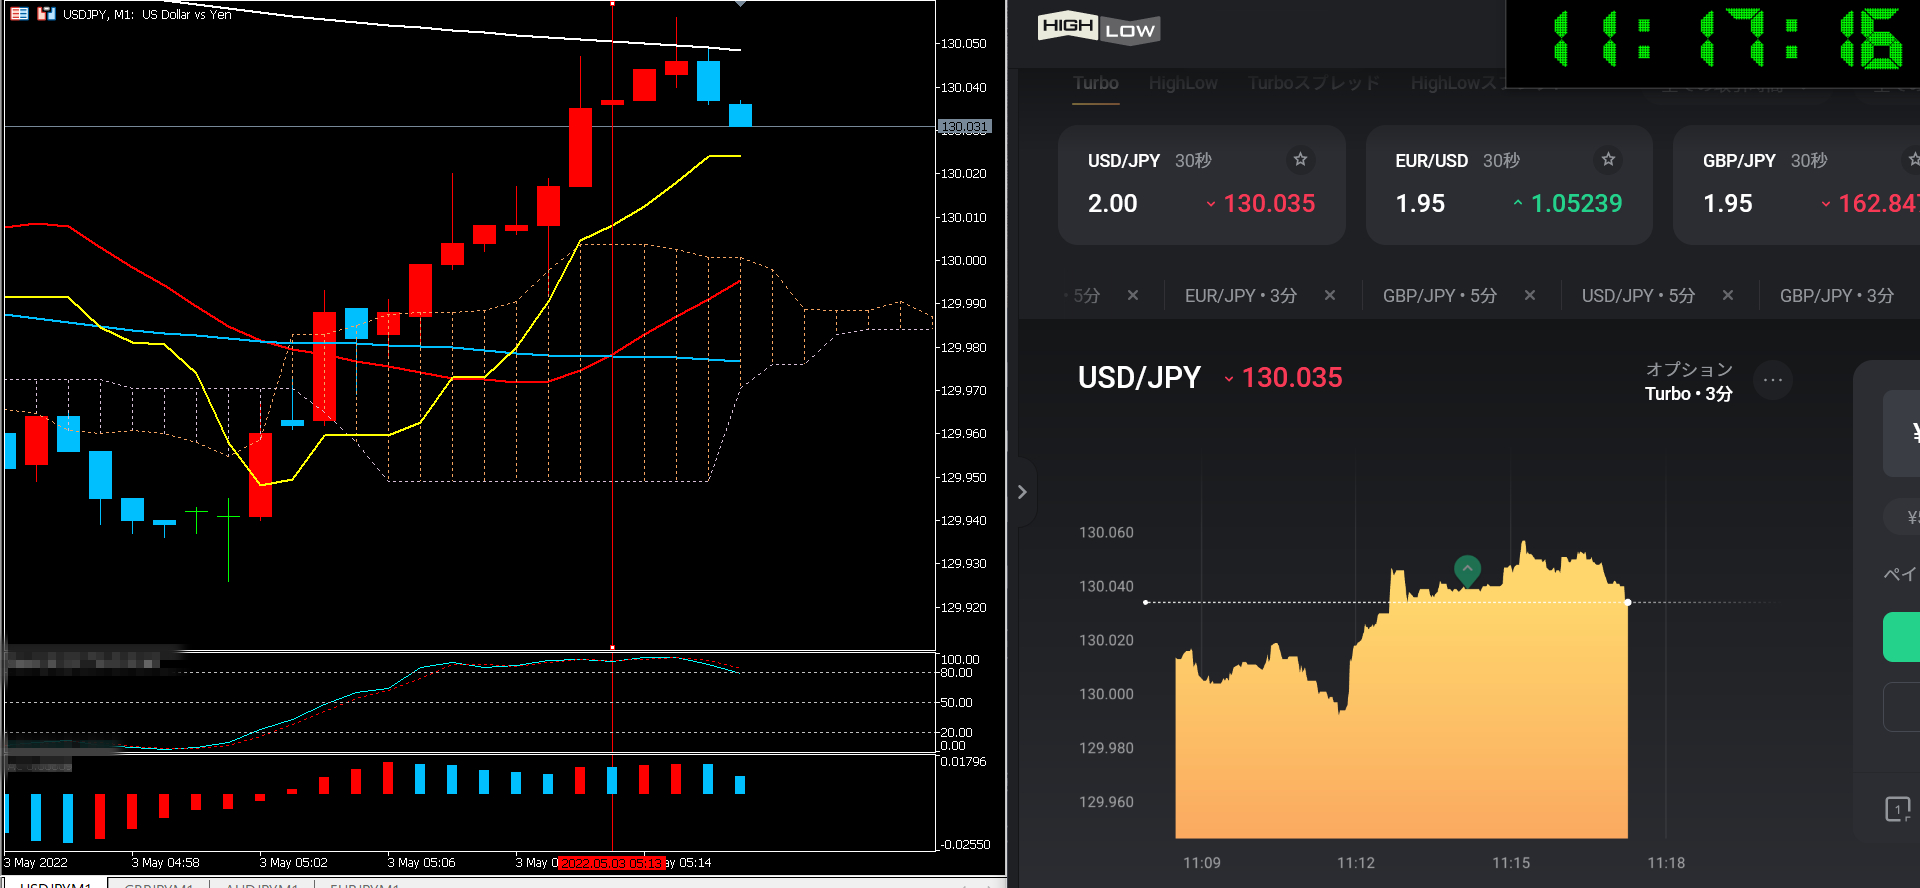This screenshot has width=1920, height=888.
Task: Favorite the USD/JPY 30秒 card star
Action: pyautogui.click(x=1300, y=160)
